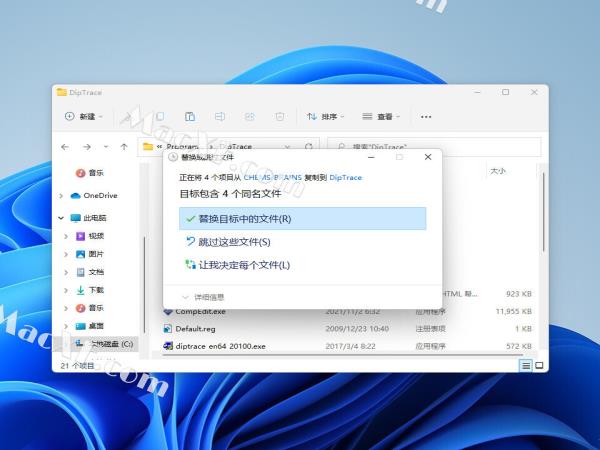Click the address bar folder icon

[148, 147]
